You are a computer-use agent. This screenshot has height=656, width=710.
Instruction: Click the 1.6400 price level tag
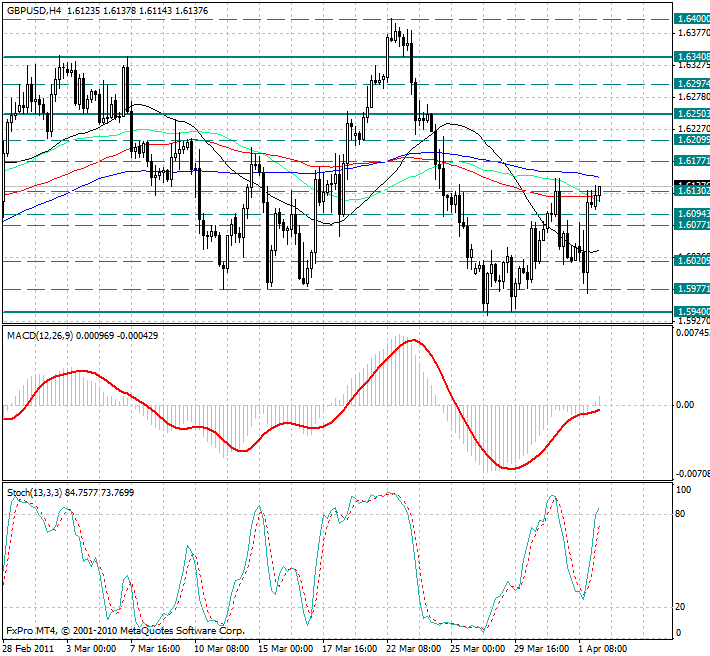point(692,19)
